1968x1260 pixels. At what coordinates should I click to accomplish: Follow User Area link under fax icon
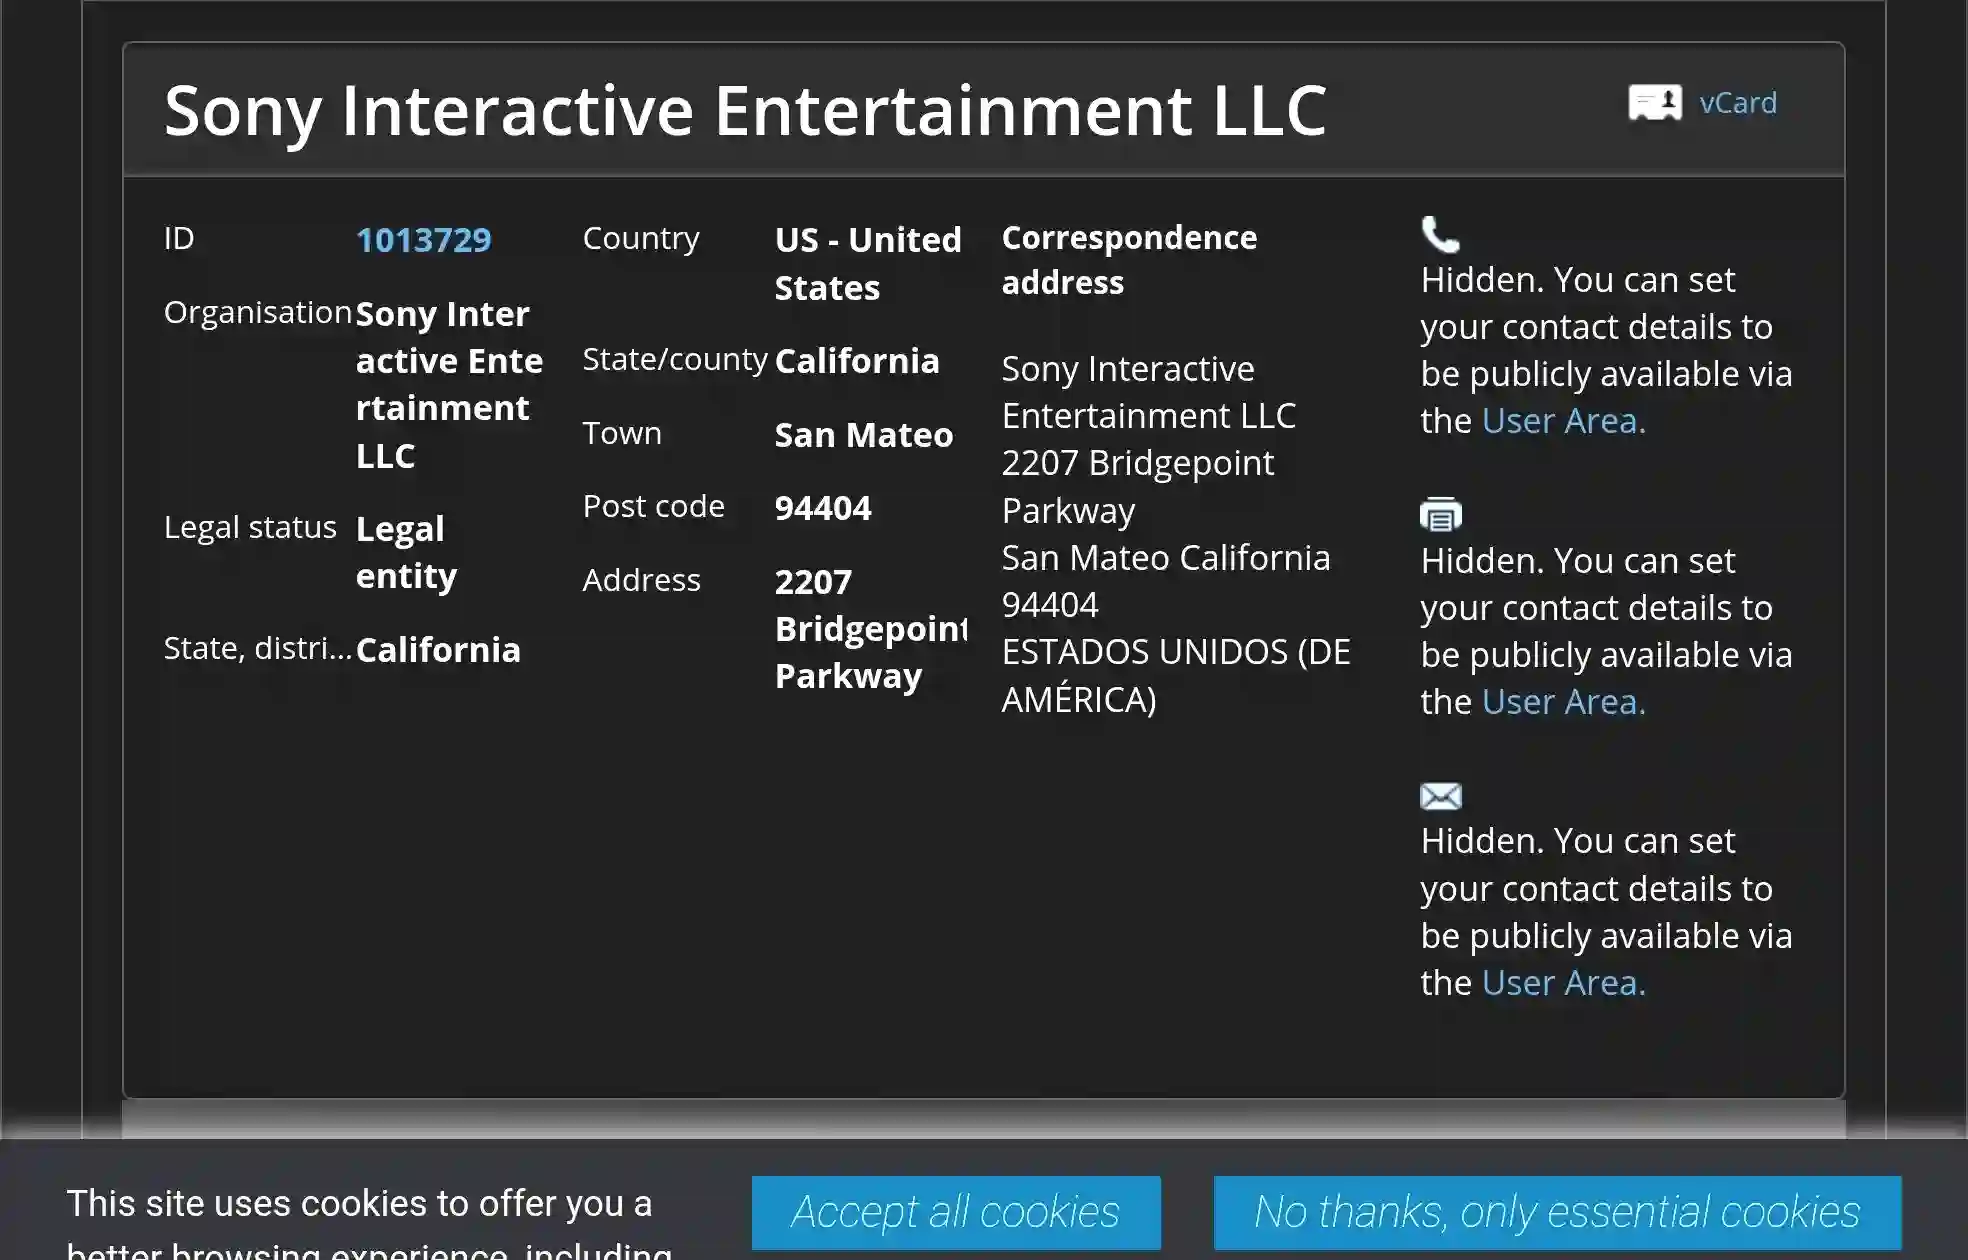tap(1563, 702)
